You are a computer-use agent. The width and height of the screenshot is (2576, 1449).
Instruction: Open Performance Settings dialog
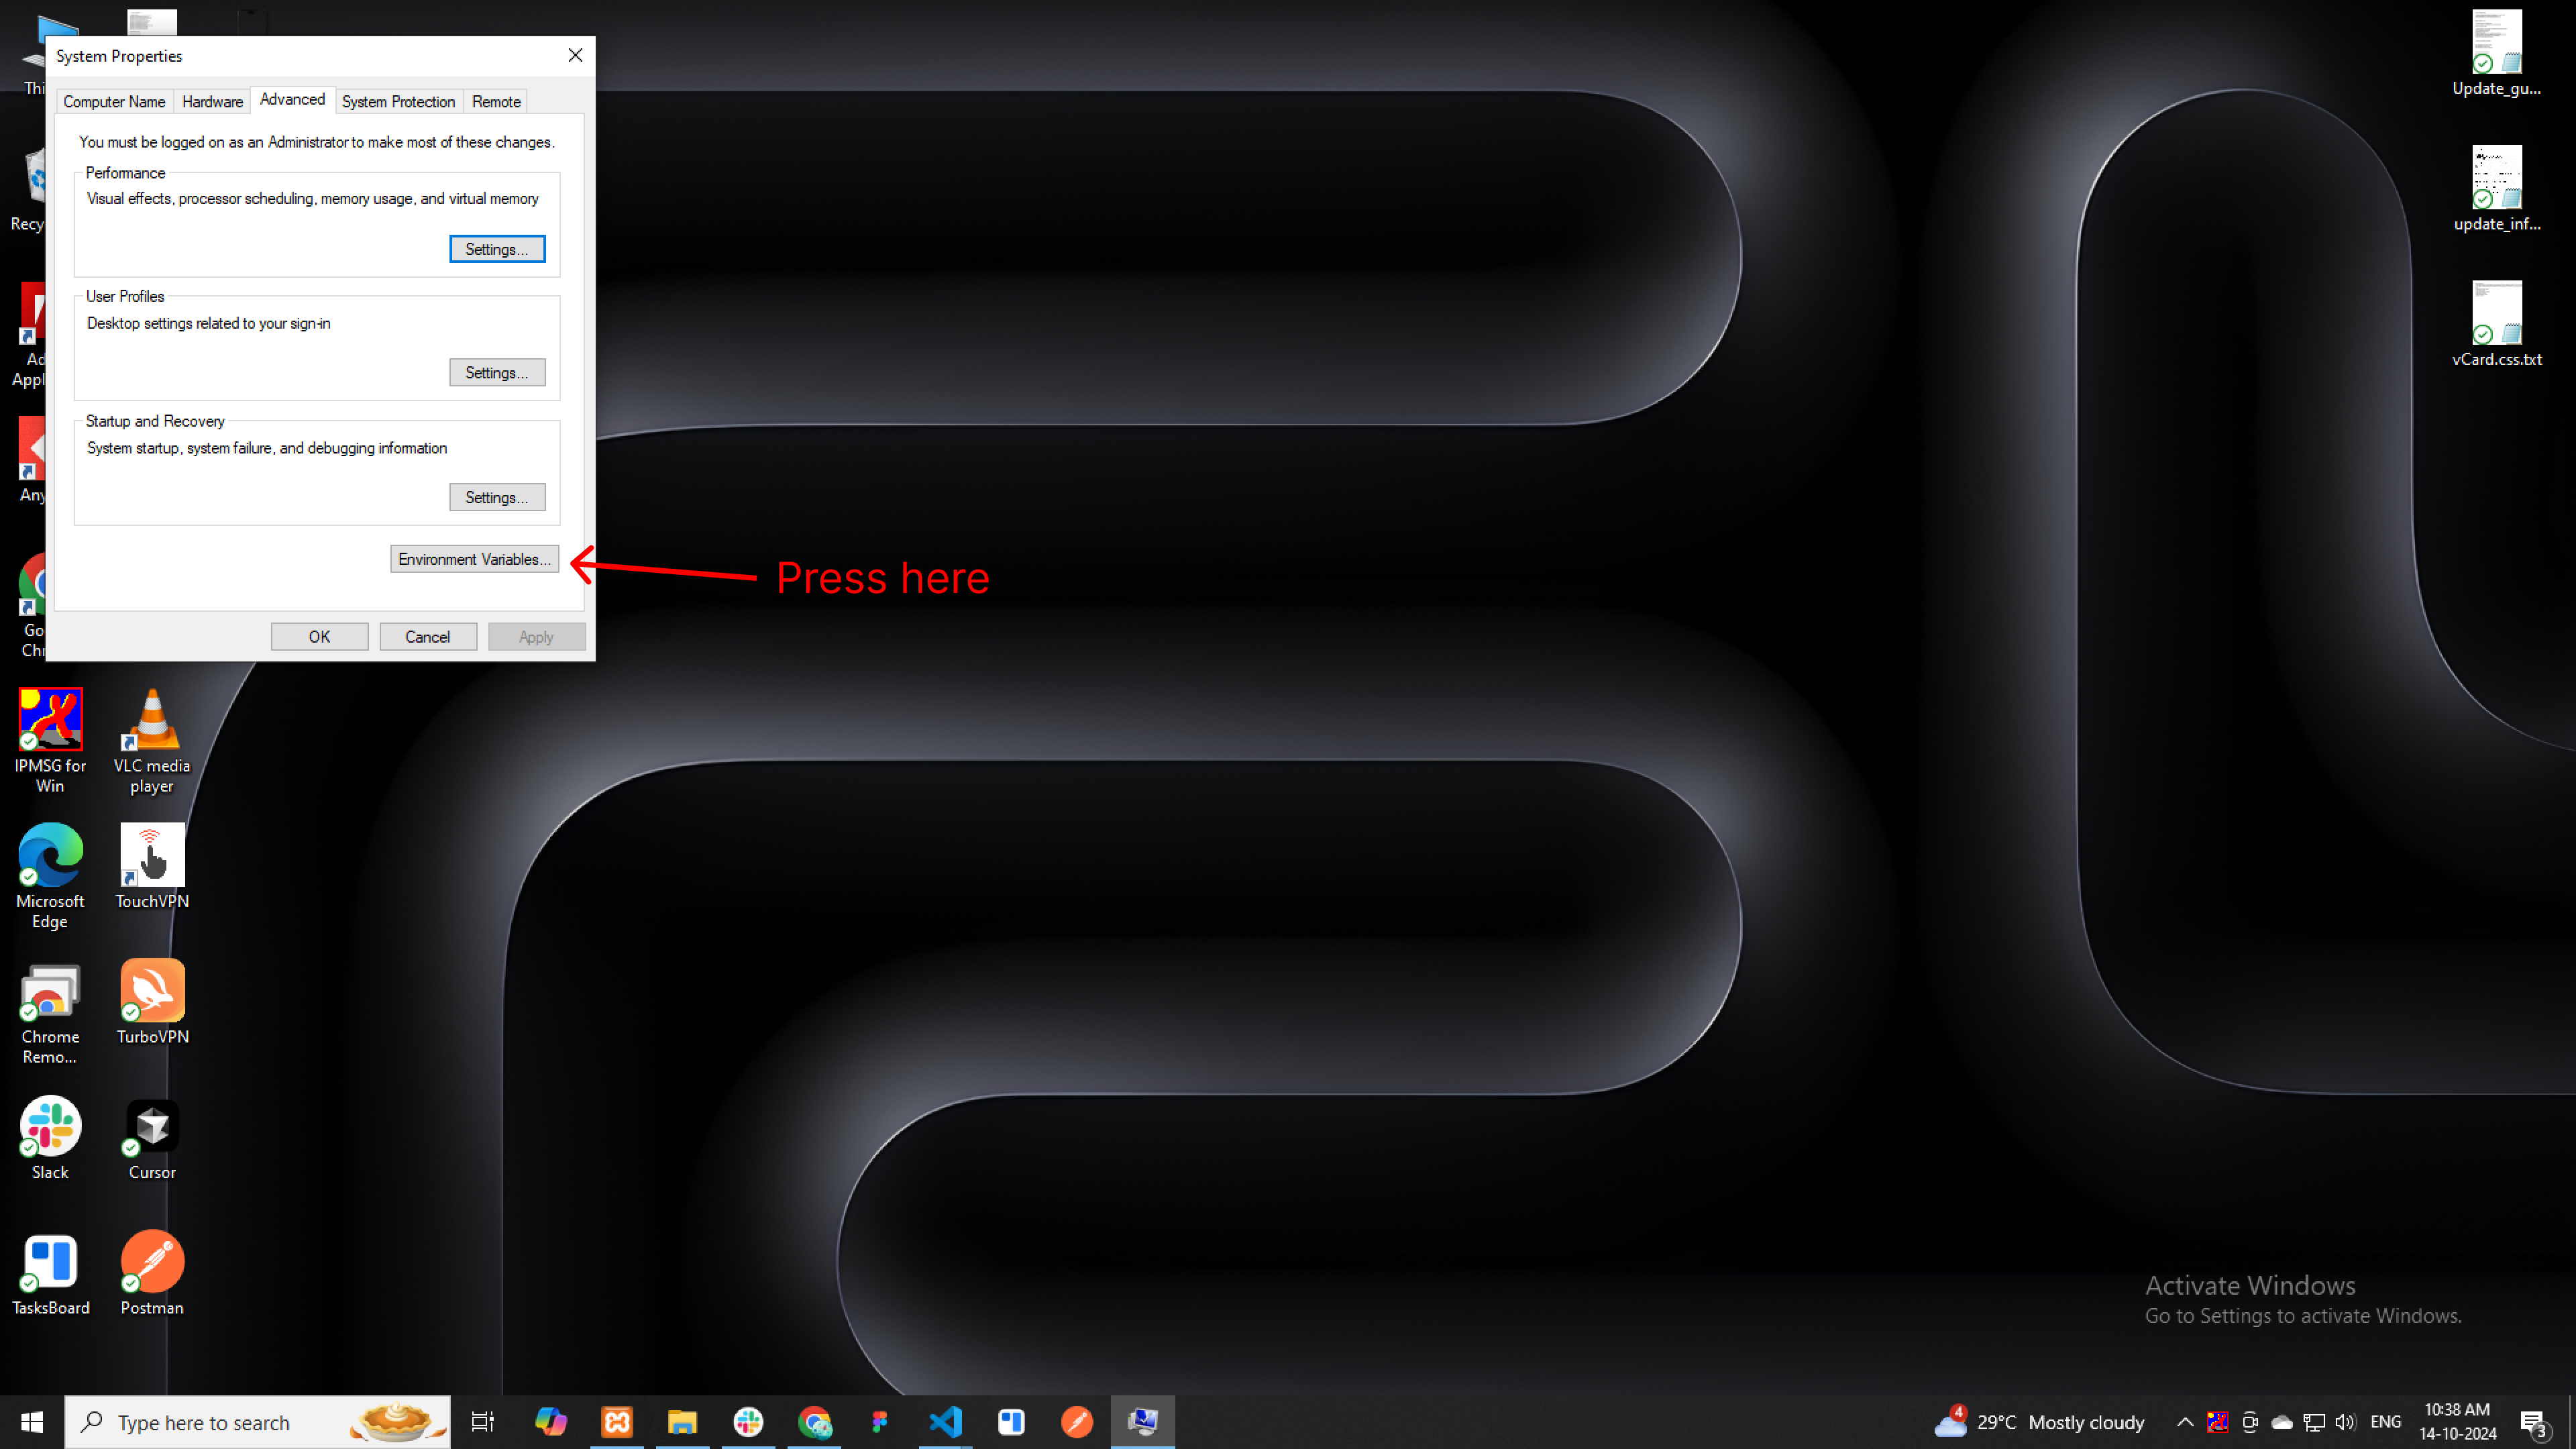point(497,248)
